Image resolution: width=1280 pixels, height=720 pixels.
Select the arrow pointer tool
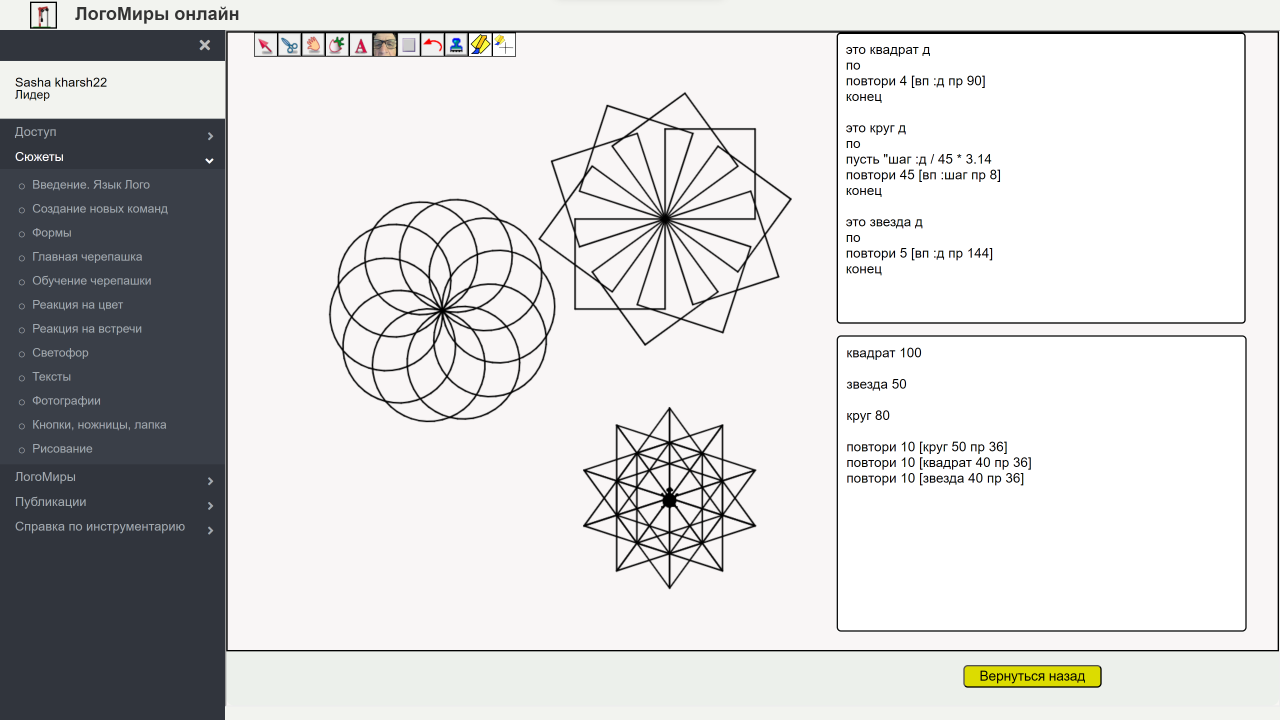[266, 45]
